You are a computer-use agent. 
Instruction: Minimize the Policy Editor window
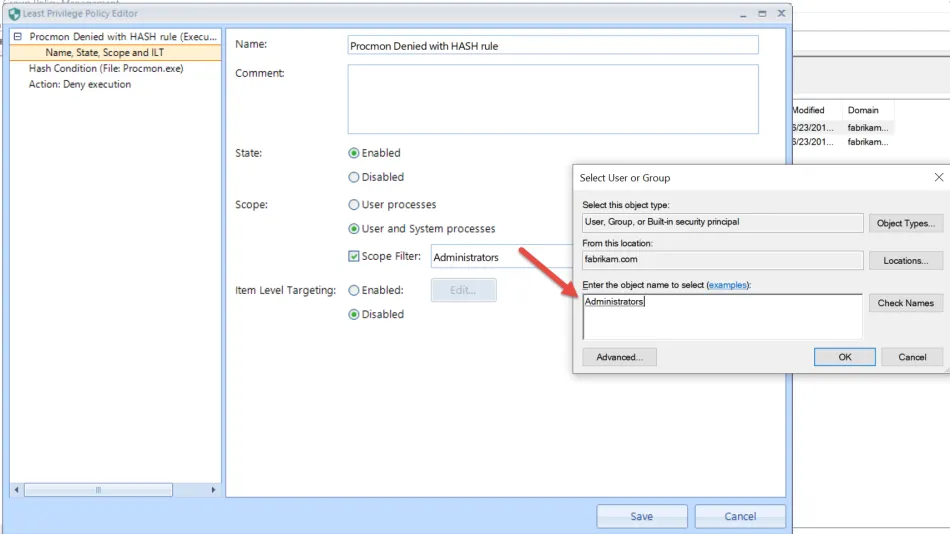[743, 13]
